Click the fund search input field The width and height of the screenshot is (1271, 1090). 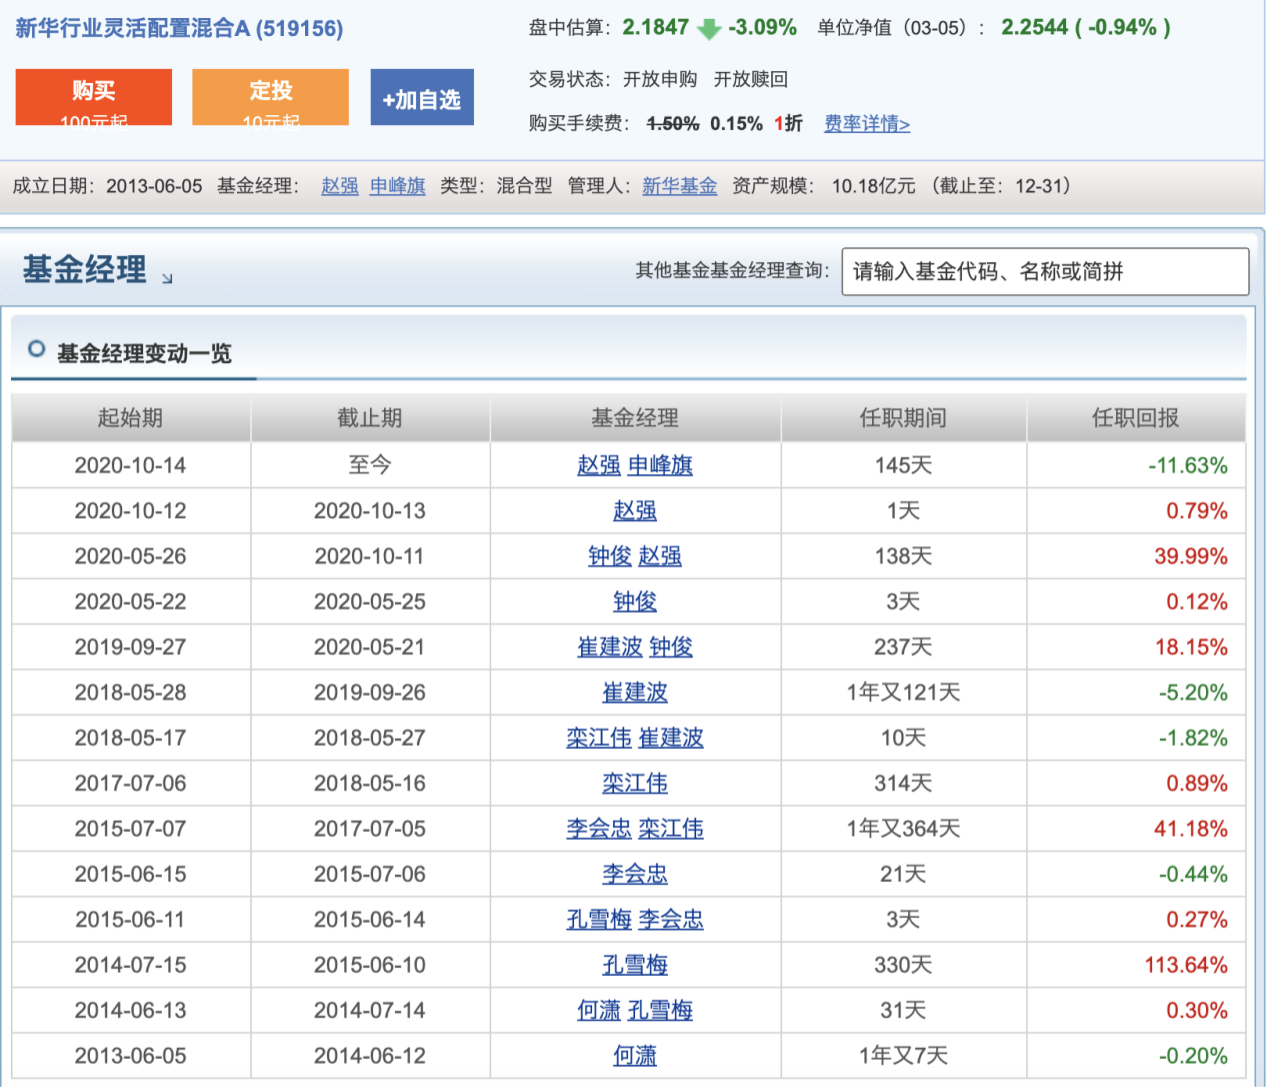click(x=1046, y=271)
